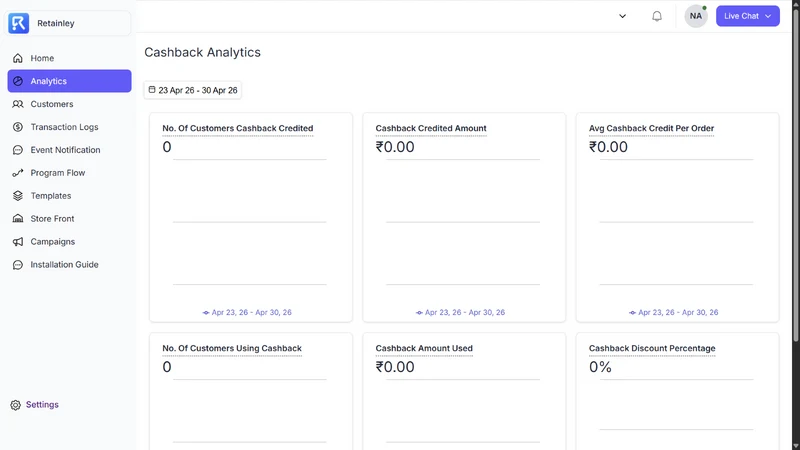Open Customers via its people icon

pyautogui.click(x=18, y=104)
